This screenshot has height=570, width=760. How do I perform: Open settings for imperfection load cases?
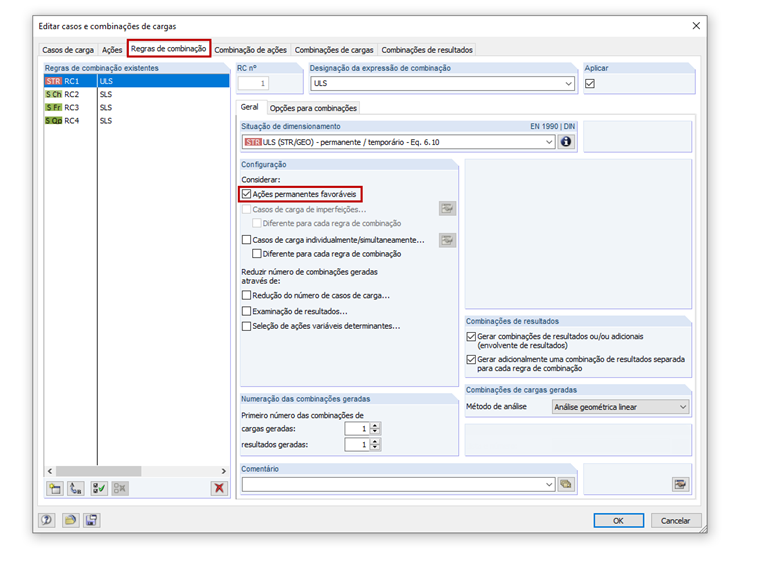coord(447,209)
